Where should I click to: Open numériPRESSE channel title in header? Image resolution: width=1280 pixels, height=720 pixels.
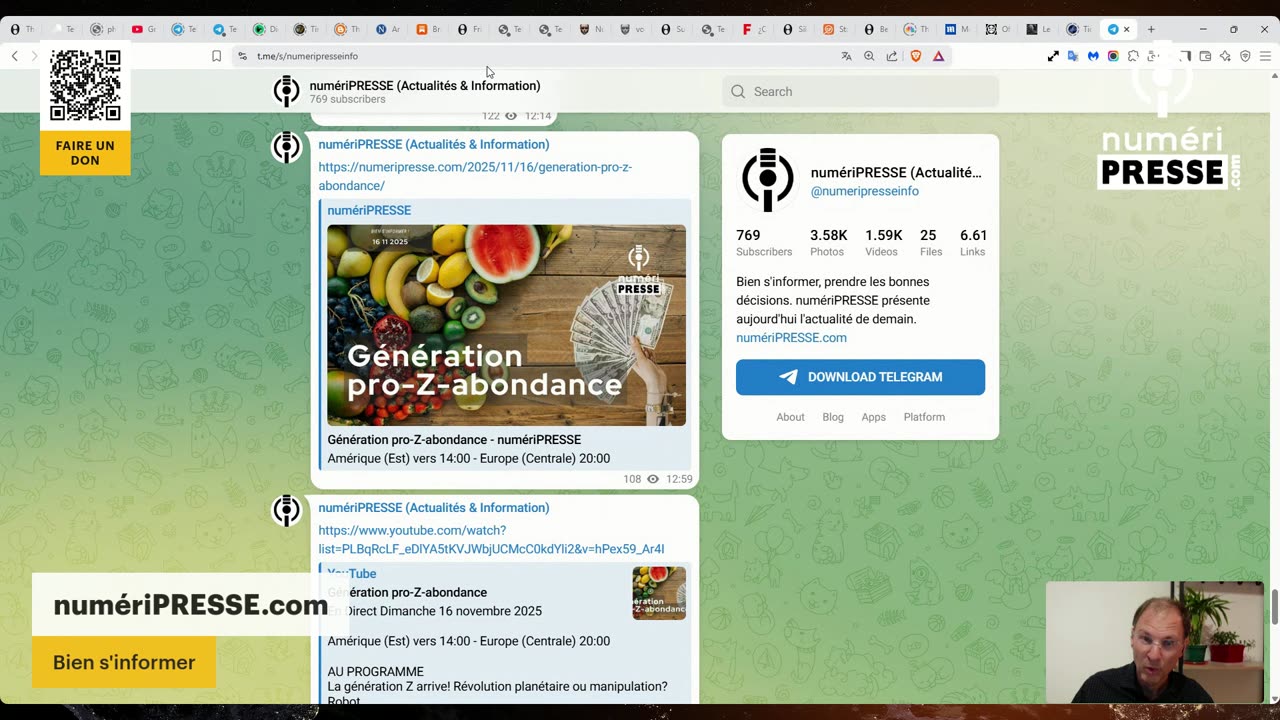coord(424,85)
